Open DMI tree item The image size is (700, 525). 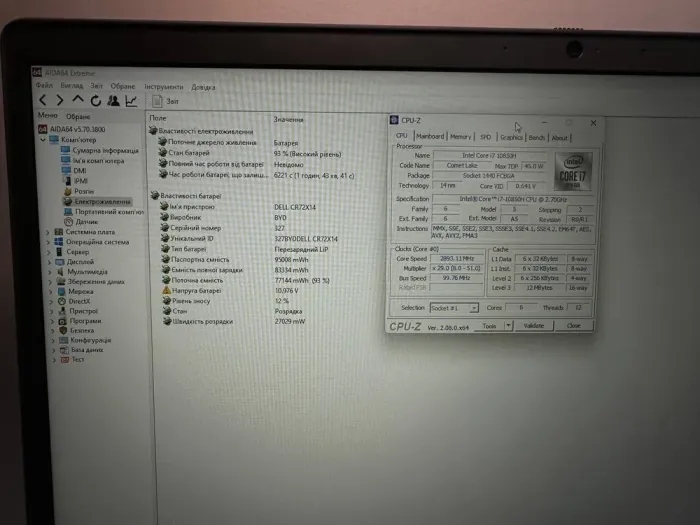(80, 171)
